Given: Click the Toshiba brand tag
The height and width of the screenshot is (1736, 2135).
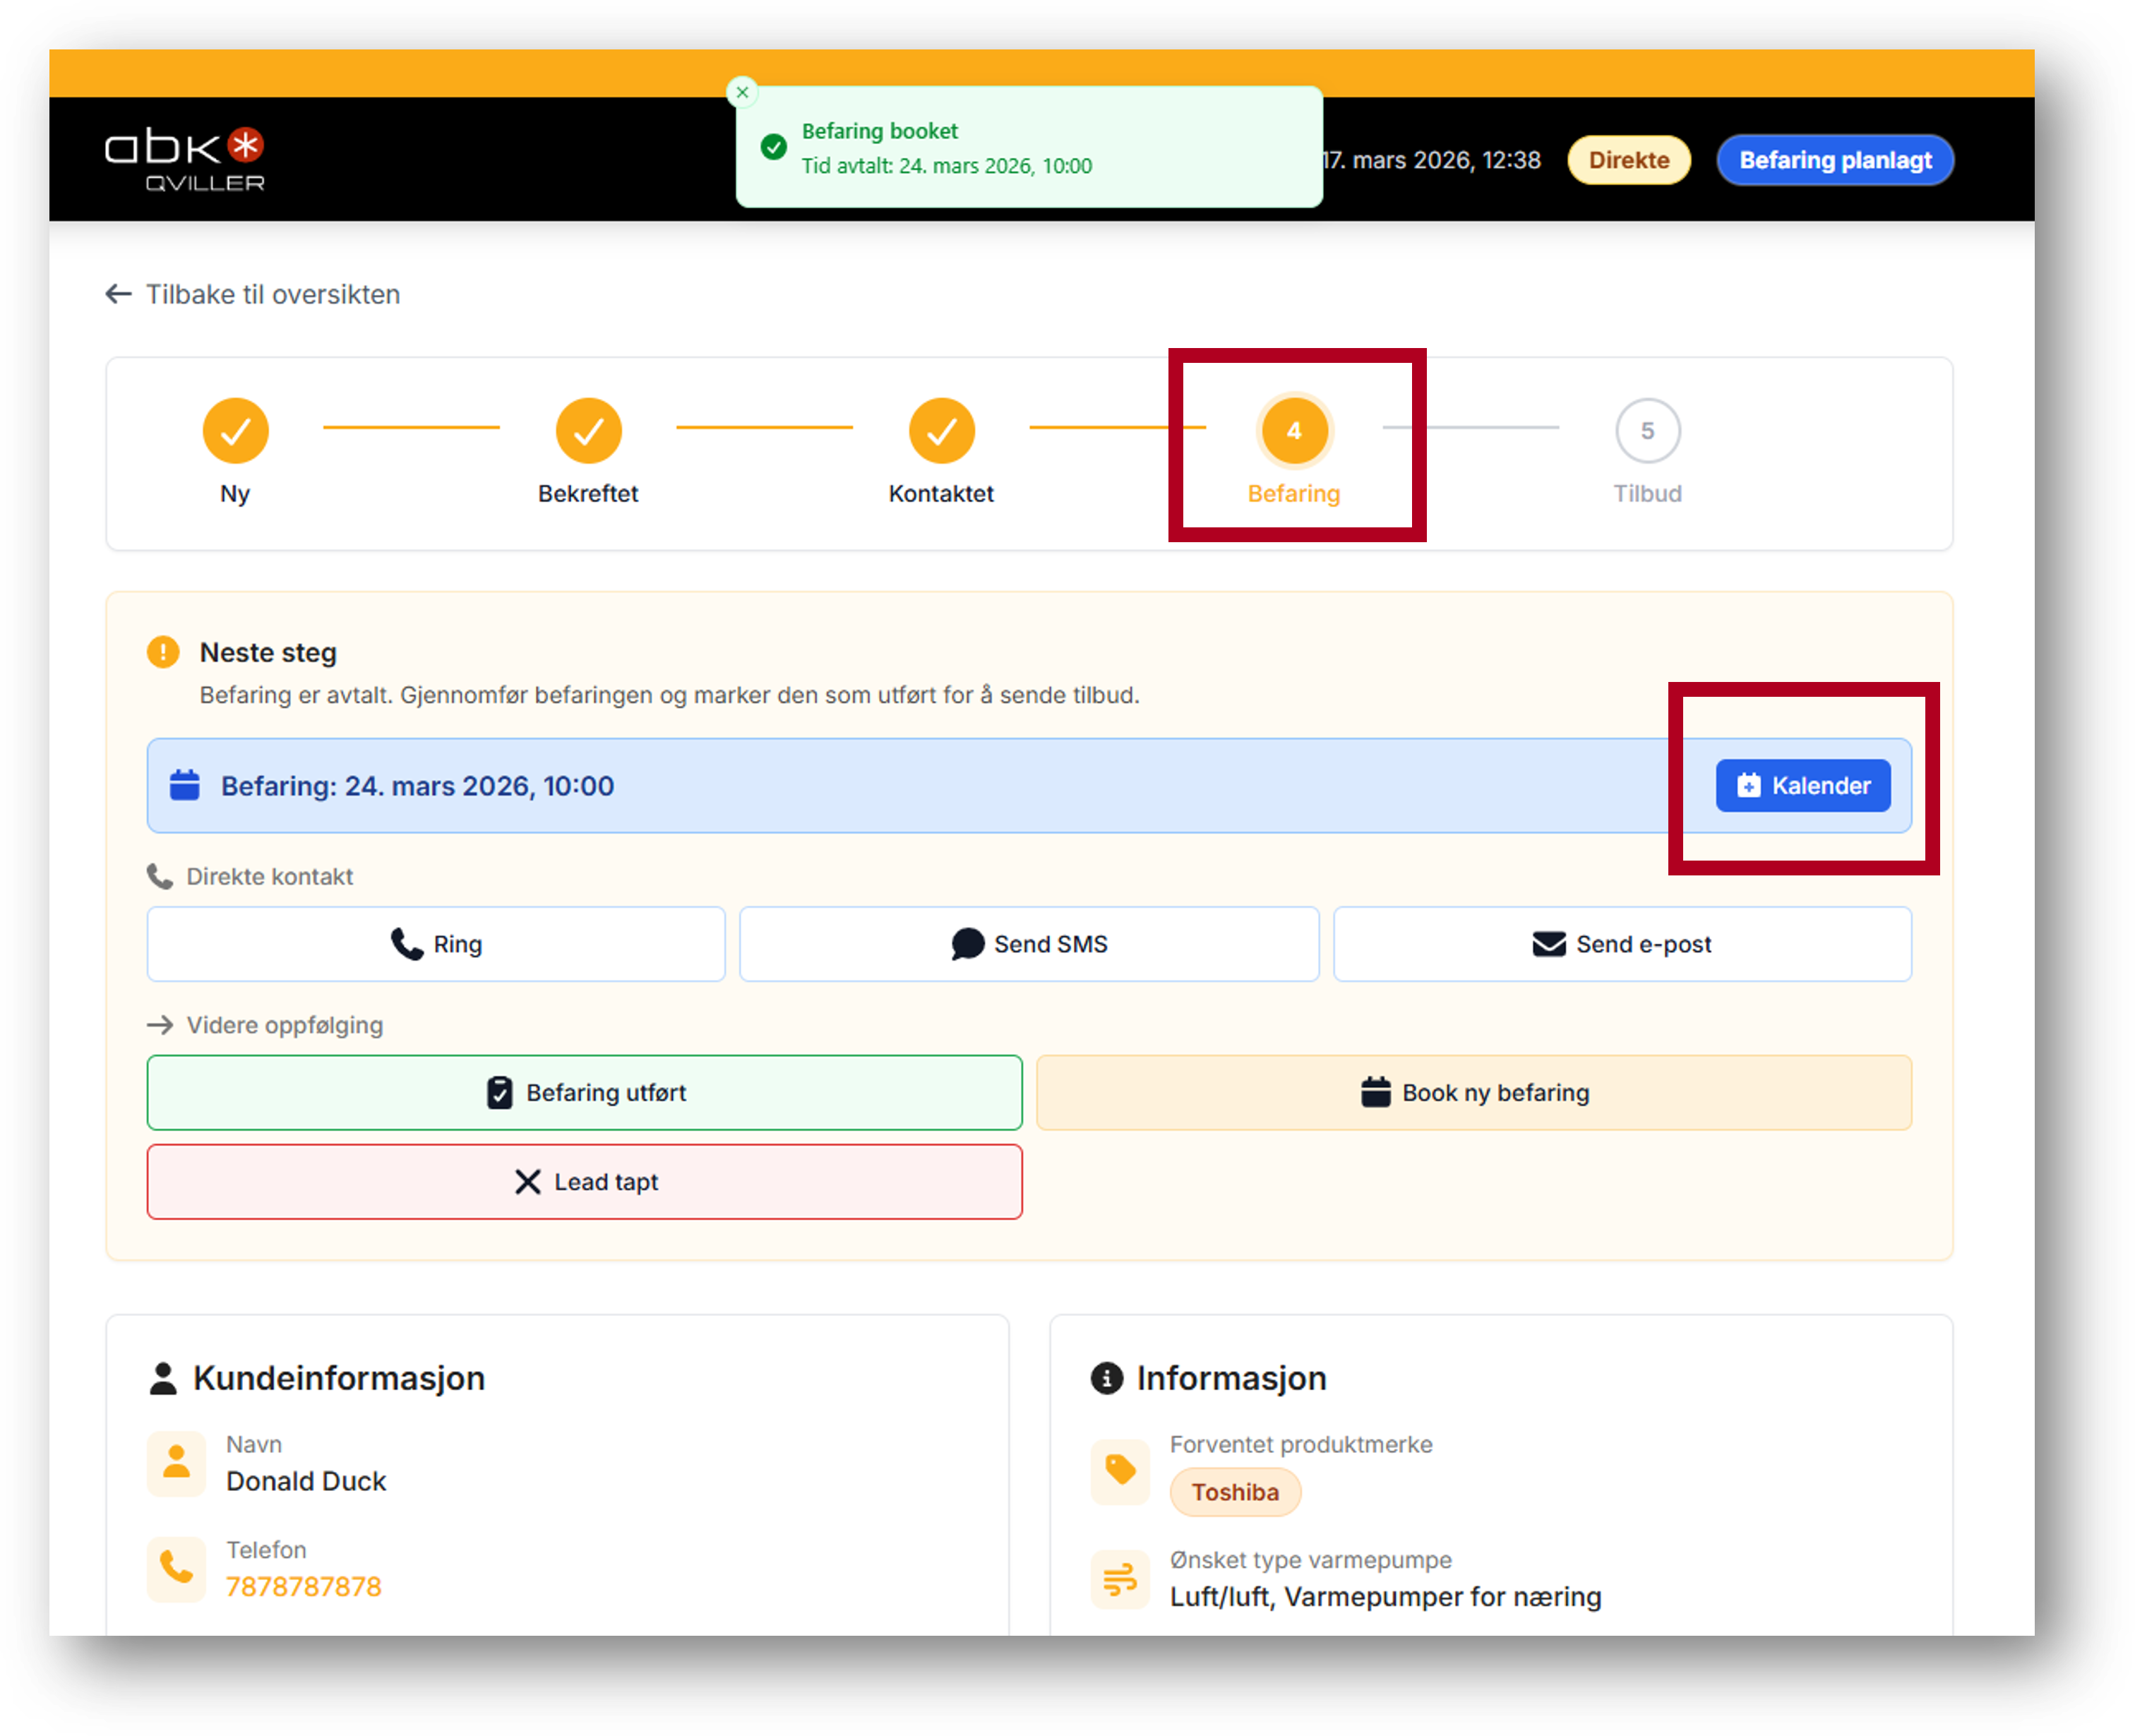Looking at the screenshot, I should (1235, 1492).
